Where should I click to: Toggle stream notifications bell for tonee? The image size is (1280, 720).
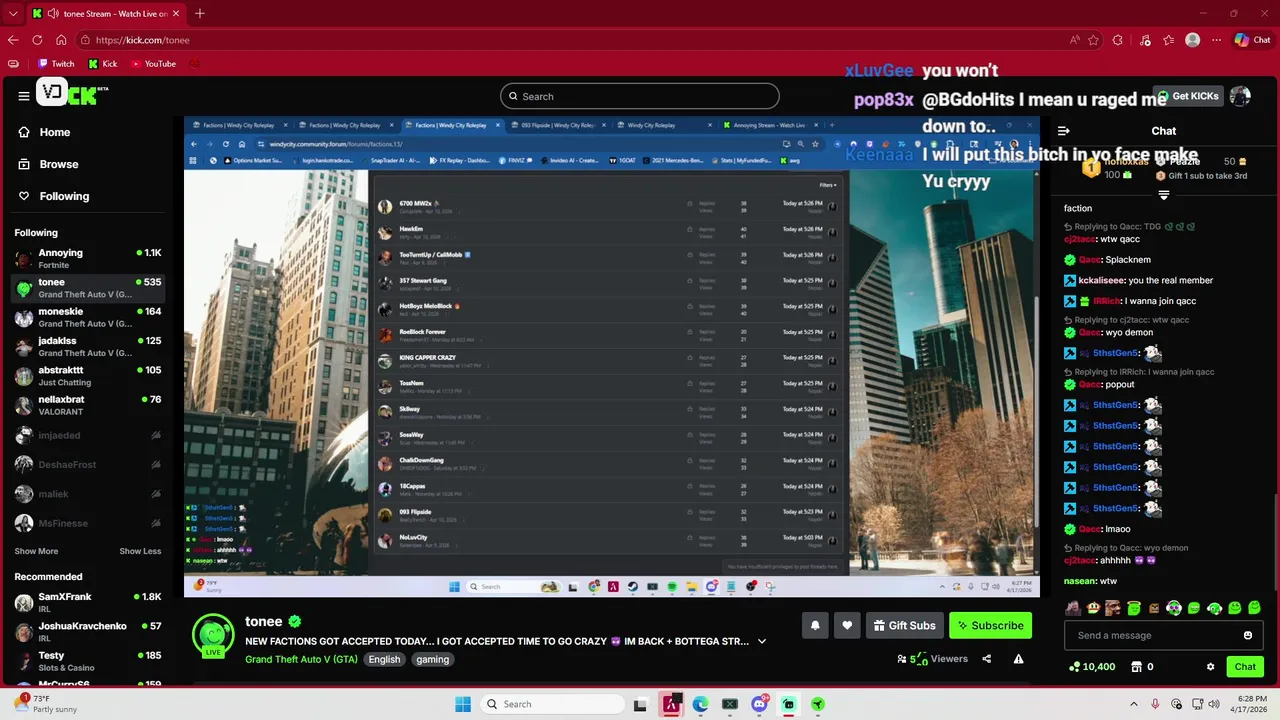pyautogui.click(x=815, y=625)
